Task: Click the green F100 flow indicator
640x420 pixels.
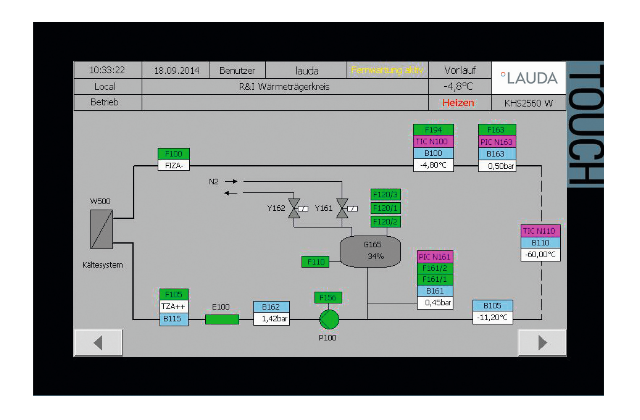Action: [172, 153]
